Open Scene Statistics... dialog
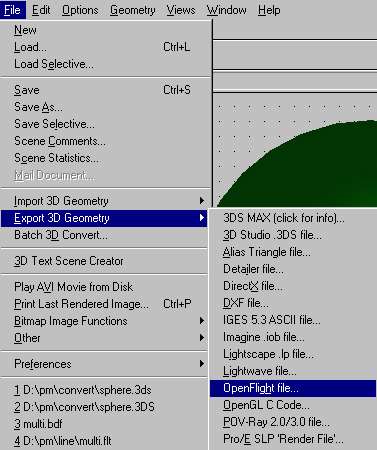The width and height of the screenshot is (377, 450). coord(105,158)
